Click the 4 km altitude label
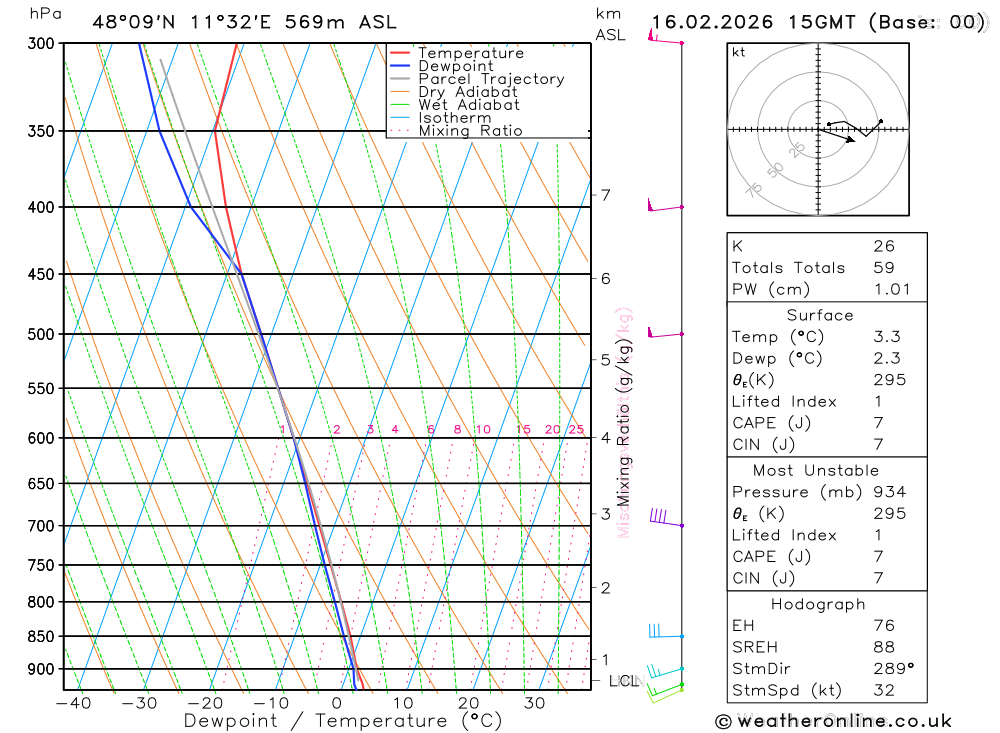This screenshot has height=733, width=1000. pos(606,438)
